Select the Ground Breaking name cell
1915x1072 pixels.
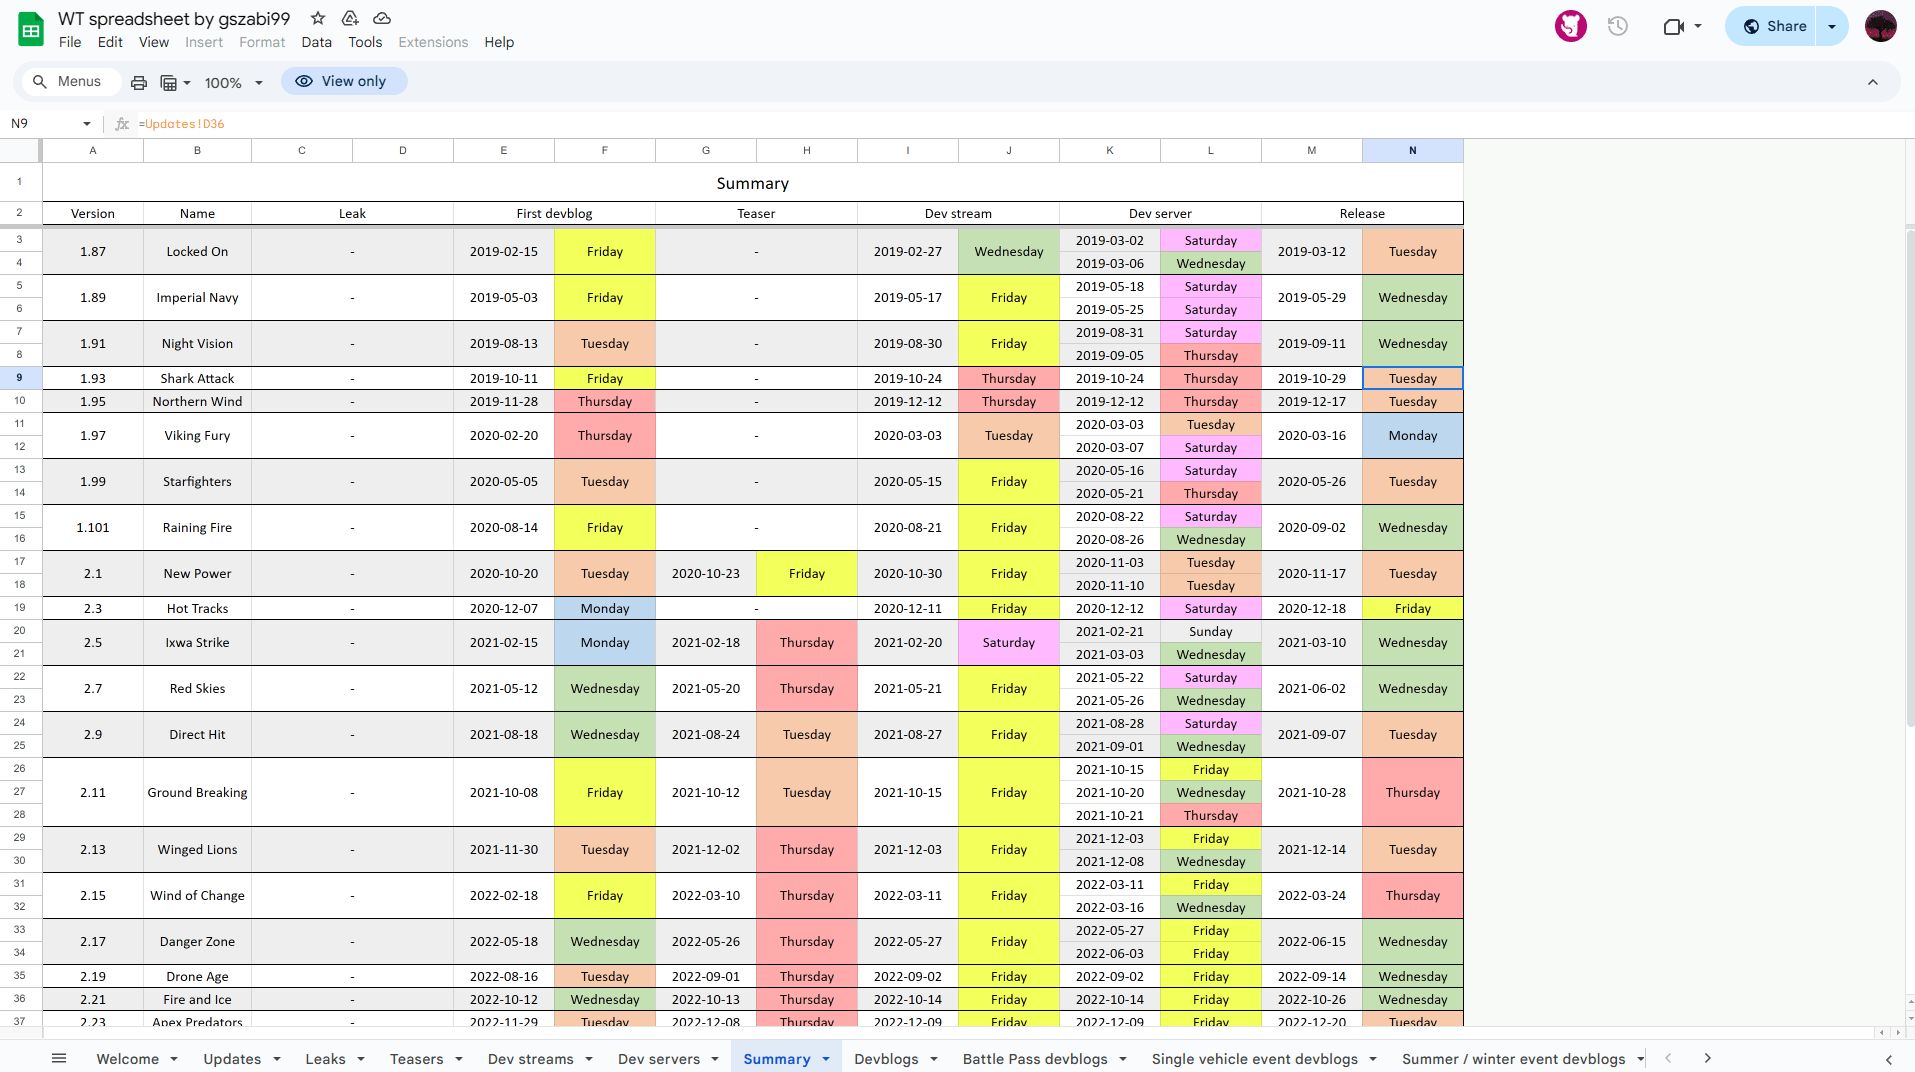pos(197,792)
